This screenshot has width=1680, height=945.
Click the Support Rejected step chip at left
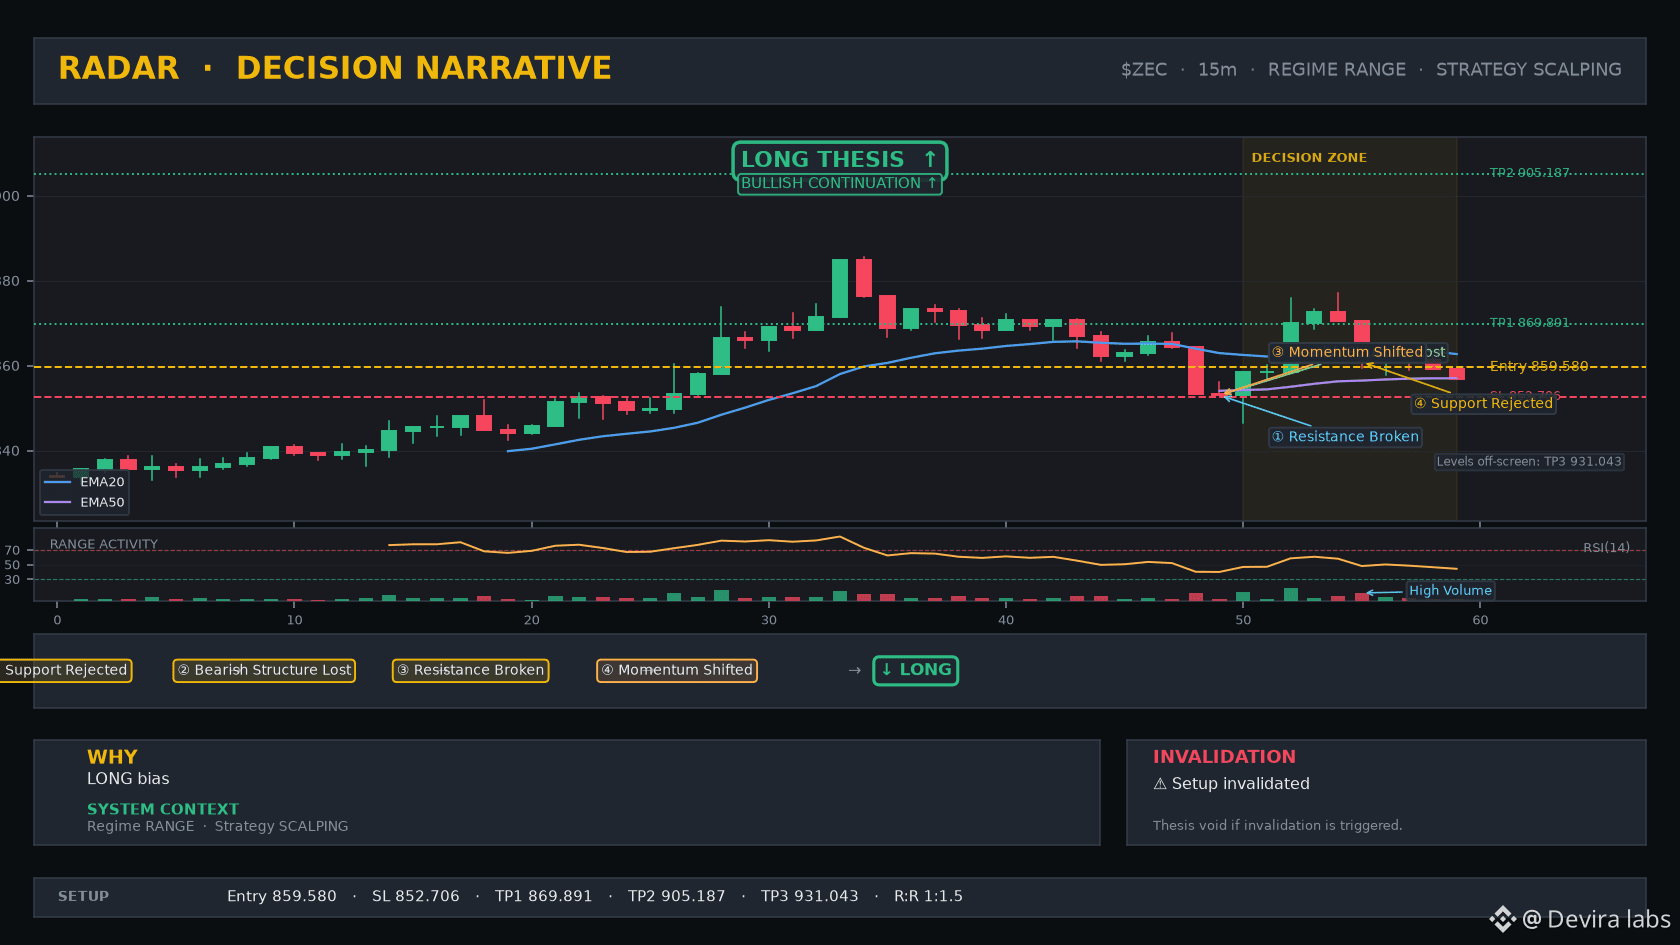tap(66, 670)
